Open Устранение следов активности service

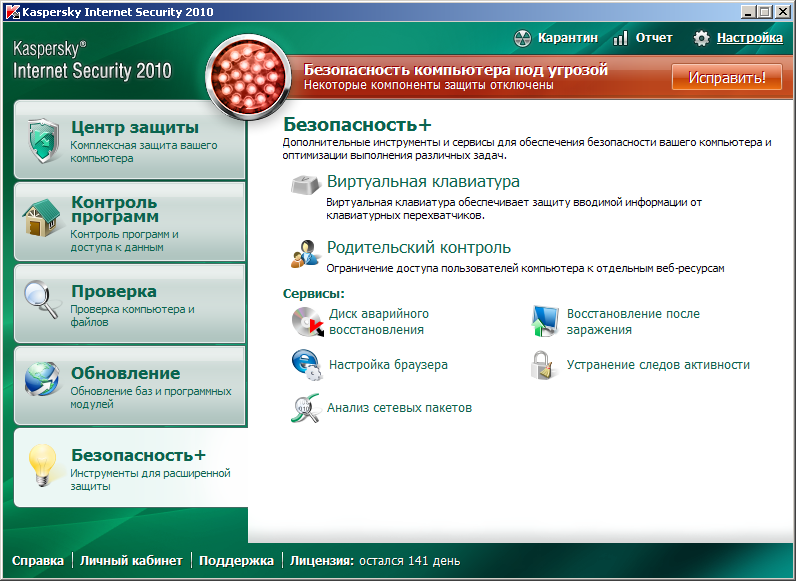click(x=658, y=365)
